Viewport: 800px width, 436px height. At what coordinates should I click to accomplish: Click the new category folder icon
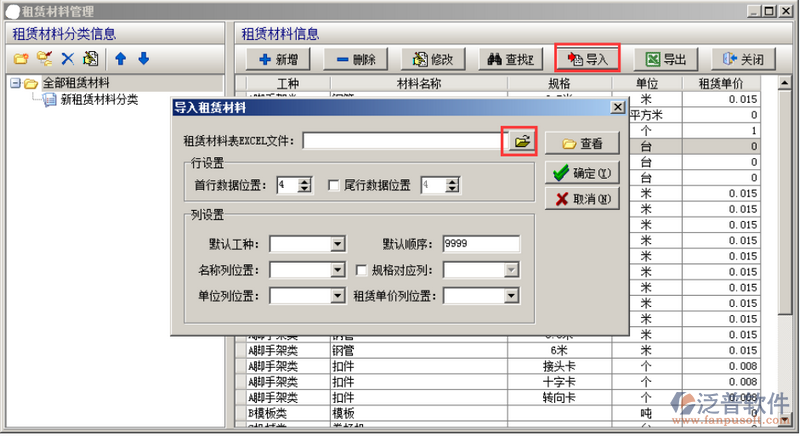click(21, 59)
